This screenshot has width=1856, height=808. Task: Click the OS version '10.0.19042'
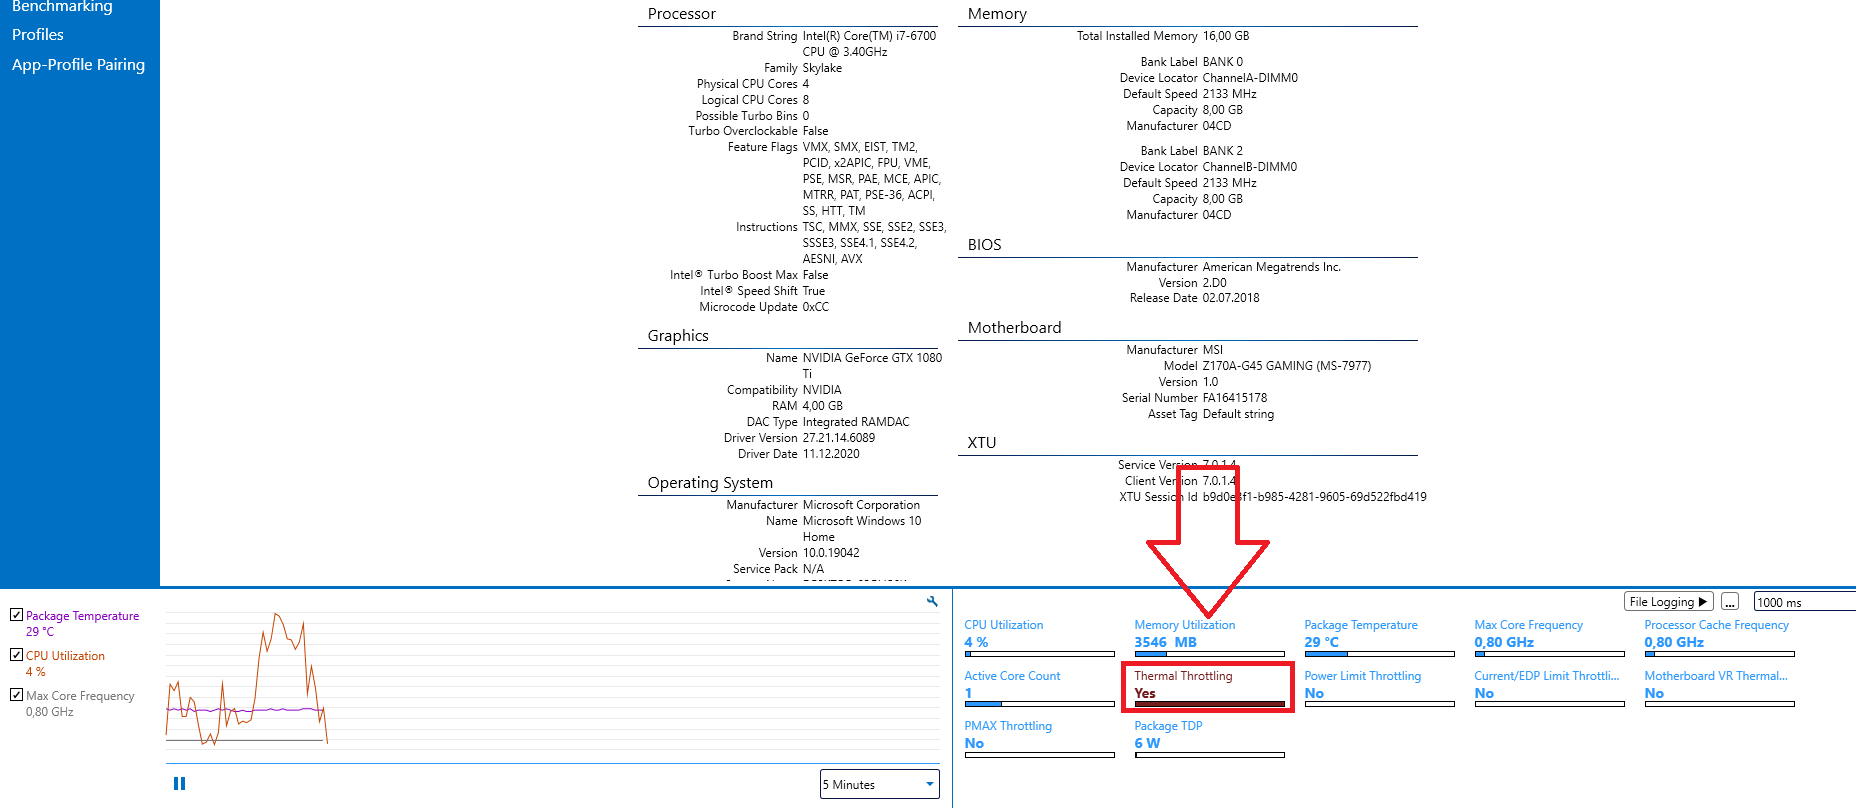[831, 553]
